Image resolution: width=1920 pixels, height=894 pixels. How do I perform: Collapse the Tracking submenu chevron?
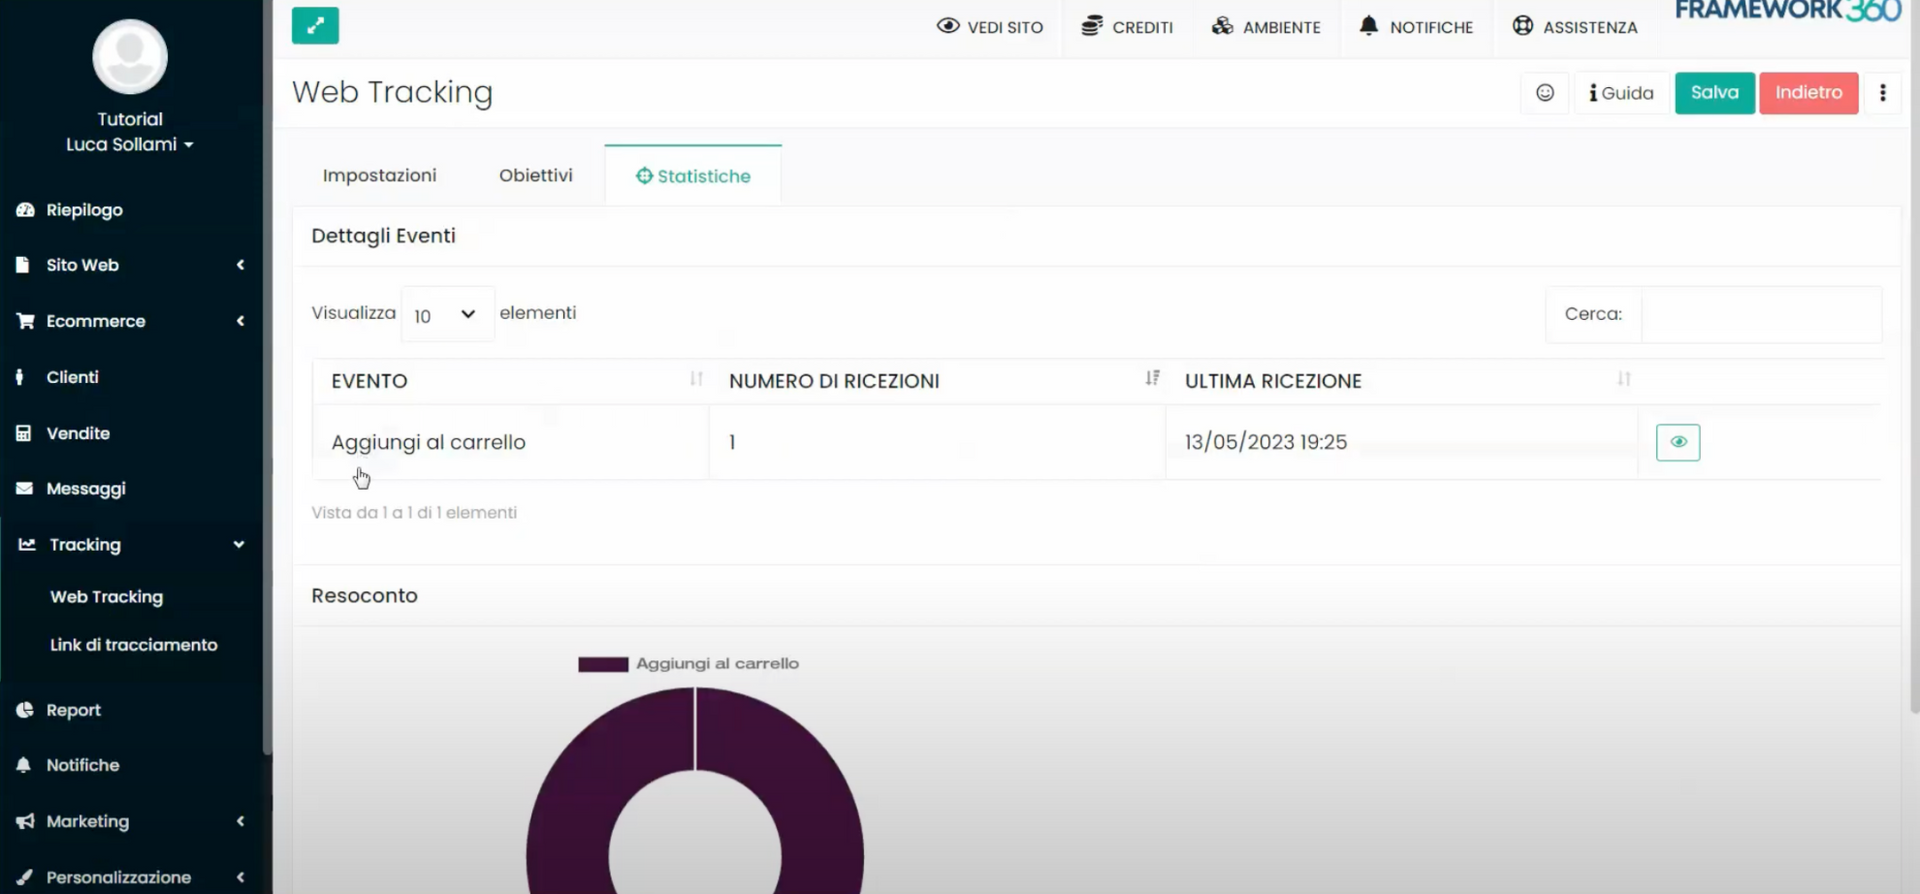click(239, 545)
